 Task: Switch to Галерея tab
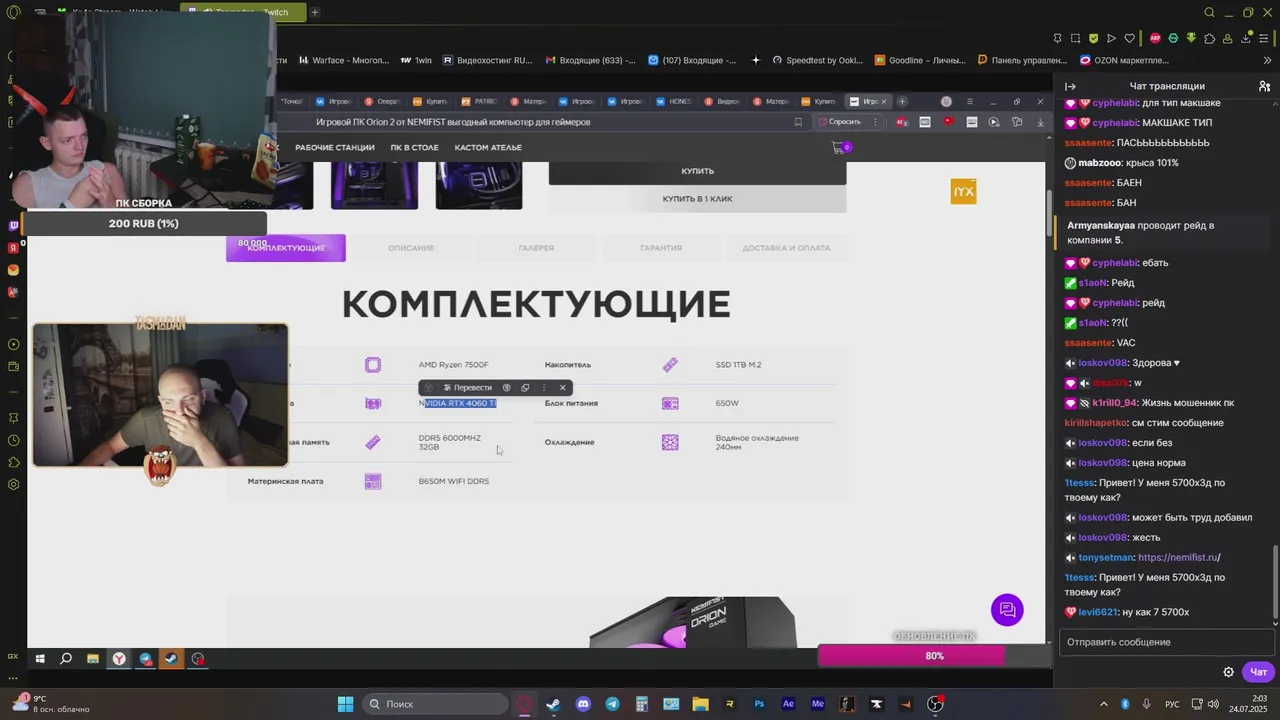tap(536, 248)
